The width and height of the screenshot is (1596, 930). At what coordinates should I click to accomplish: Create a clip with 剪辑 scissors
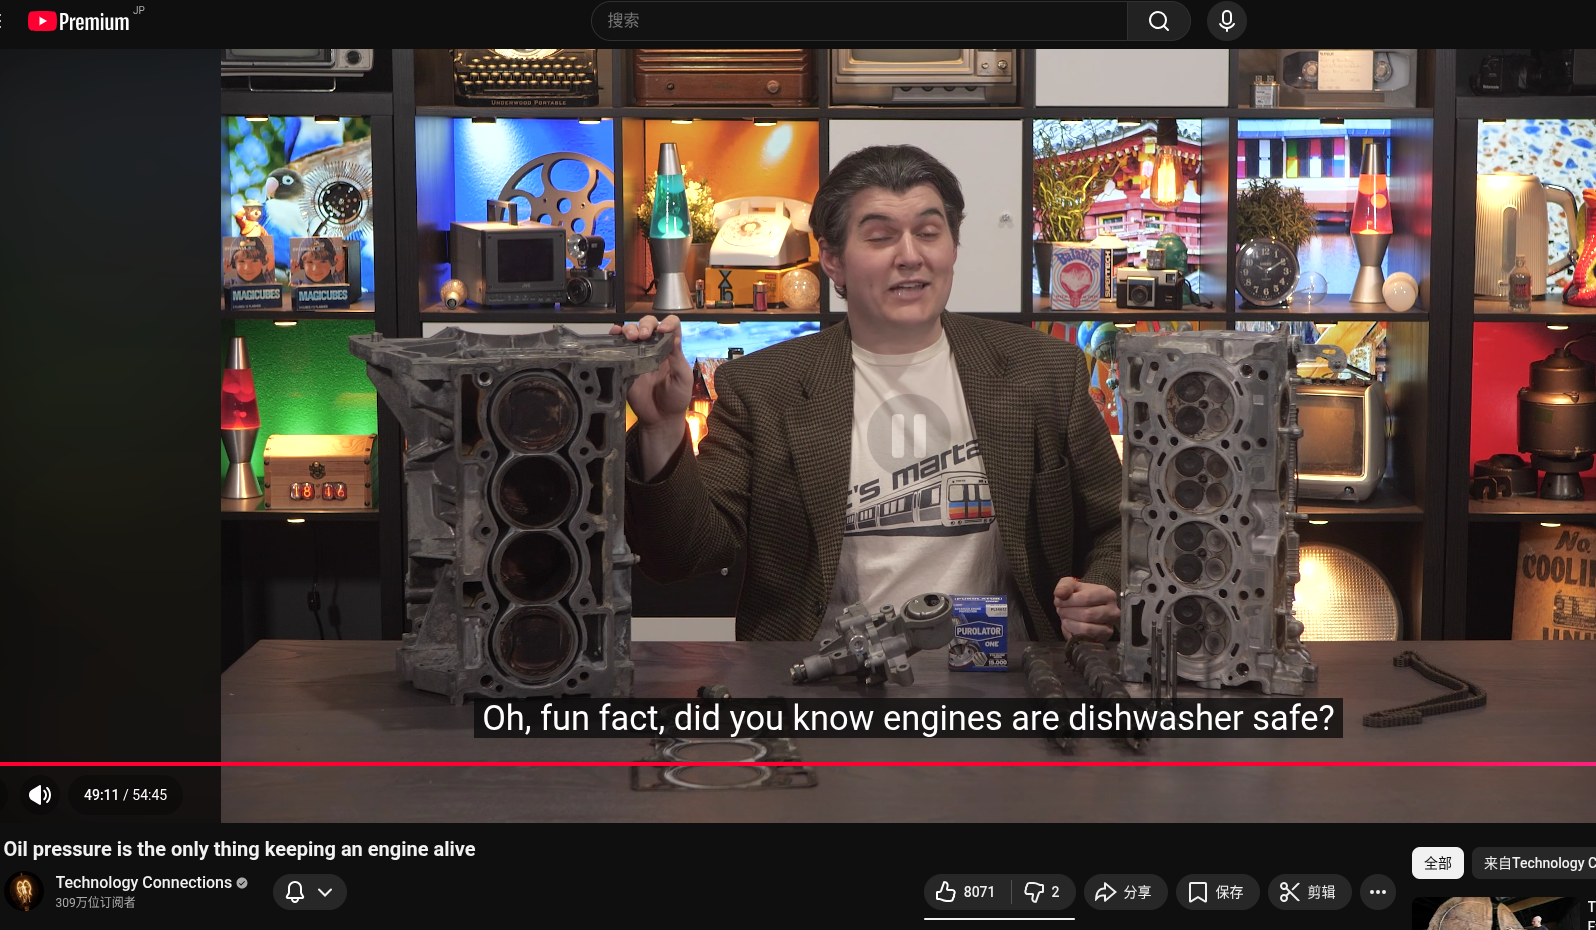1308,892
